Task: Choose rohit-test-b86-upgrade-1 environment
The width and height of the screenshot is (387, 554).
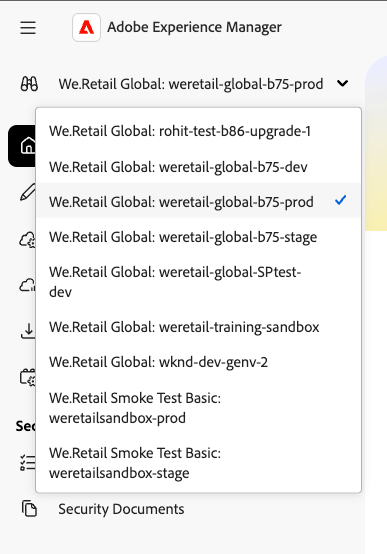Action: (198, 131)
